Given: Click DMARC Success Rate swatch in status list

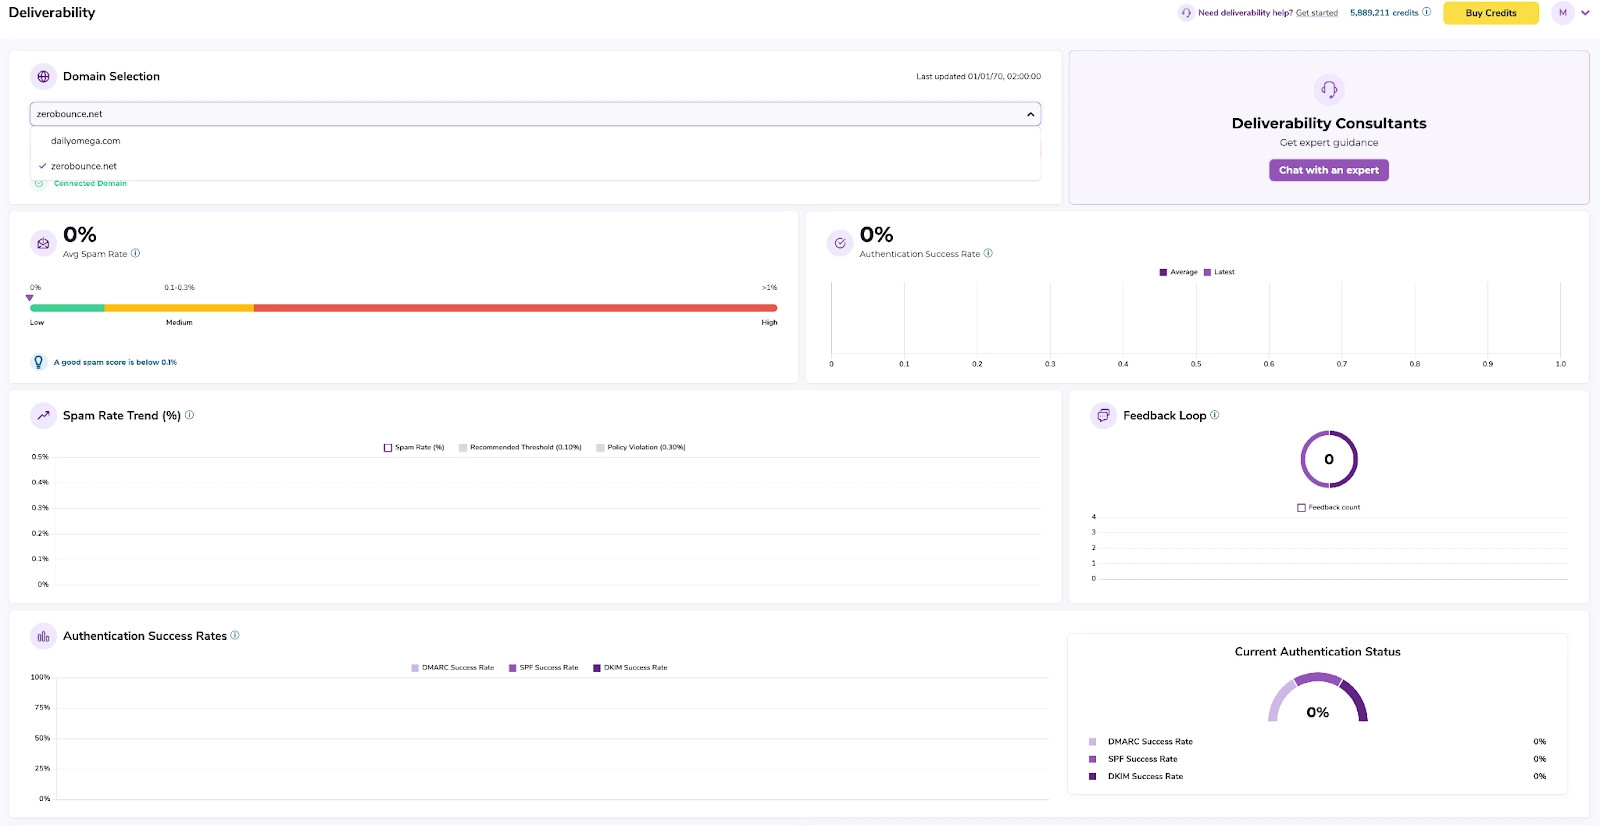Looking at the screenshot, I should point(1092,742).
